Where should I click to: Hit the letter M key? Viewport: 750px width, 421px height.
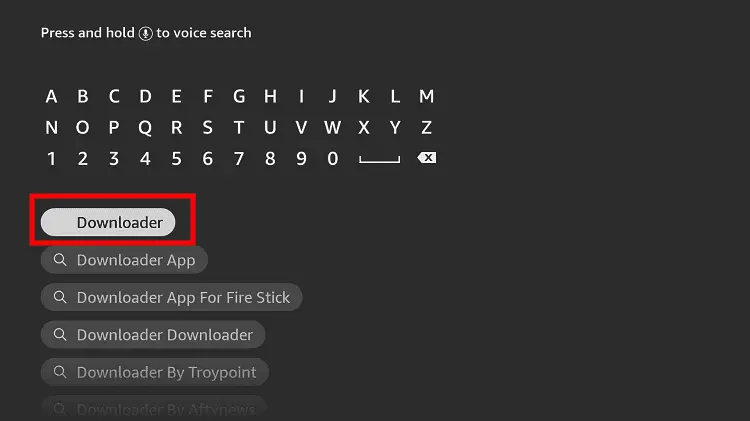pos(426,97)
